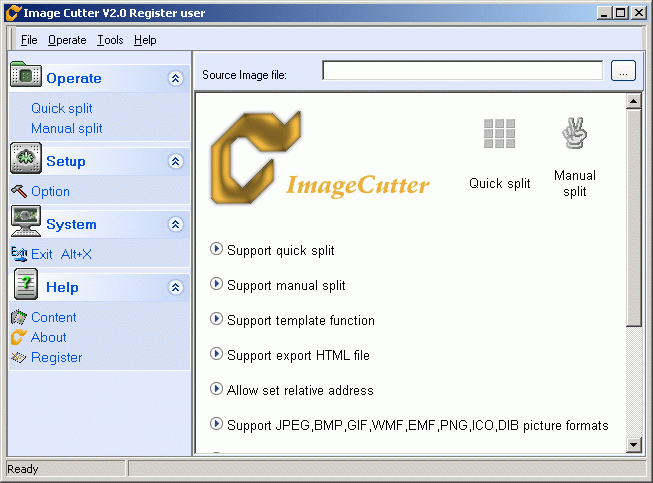
Task: Open the Operate menu
Action: click(67, 40)
